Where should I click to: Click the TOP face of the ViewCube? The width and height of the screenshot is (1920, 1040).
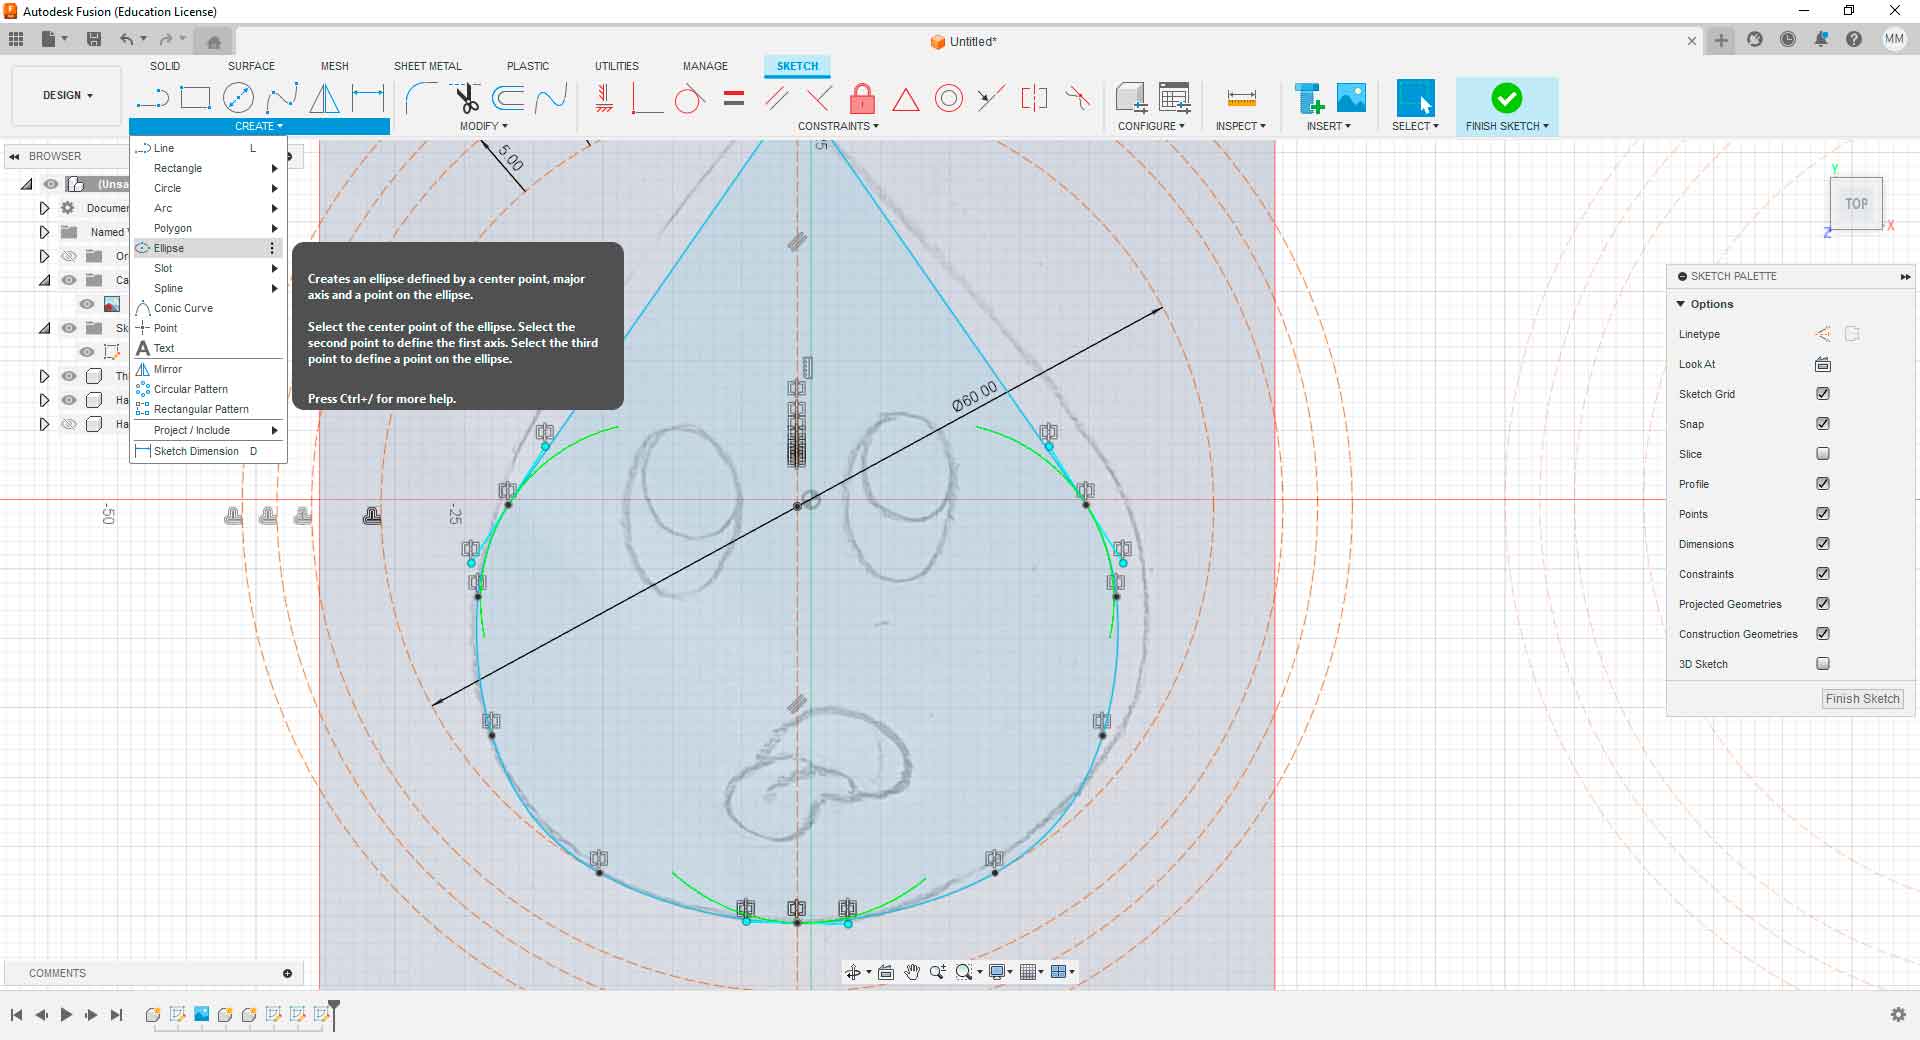[x=1856, y=203]
